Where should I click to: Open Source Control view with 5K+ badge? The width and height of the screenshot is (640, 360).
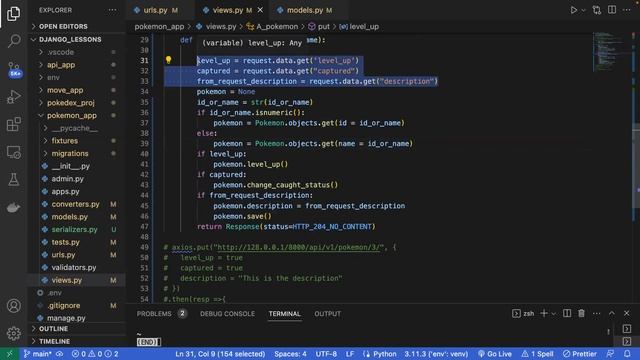14,69
